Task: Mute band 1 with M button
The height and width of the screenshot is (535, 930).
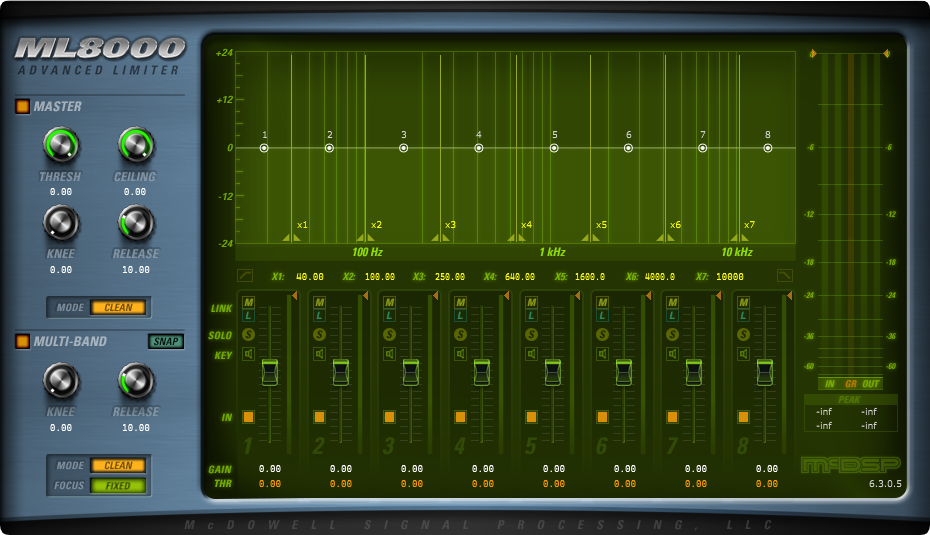Action: (x=249, y=302)
